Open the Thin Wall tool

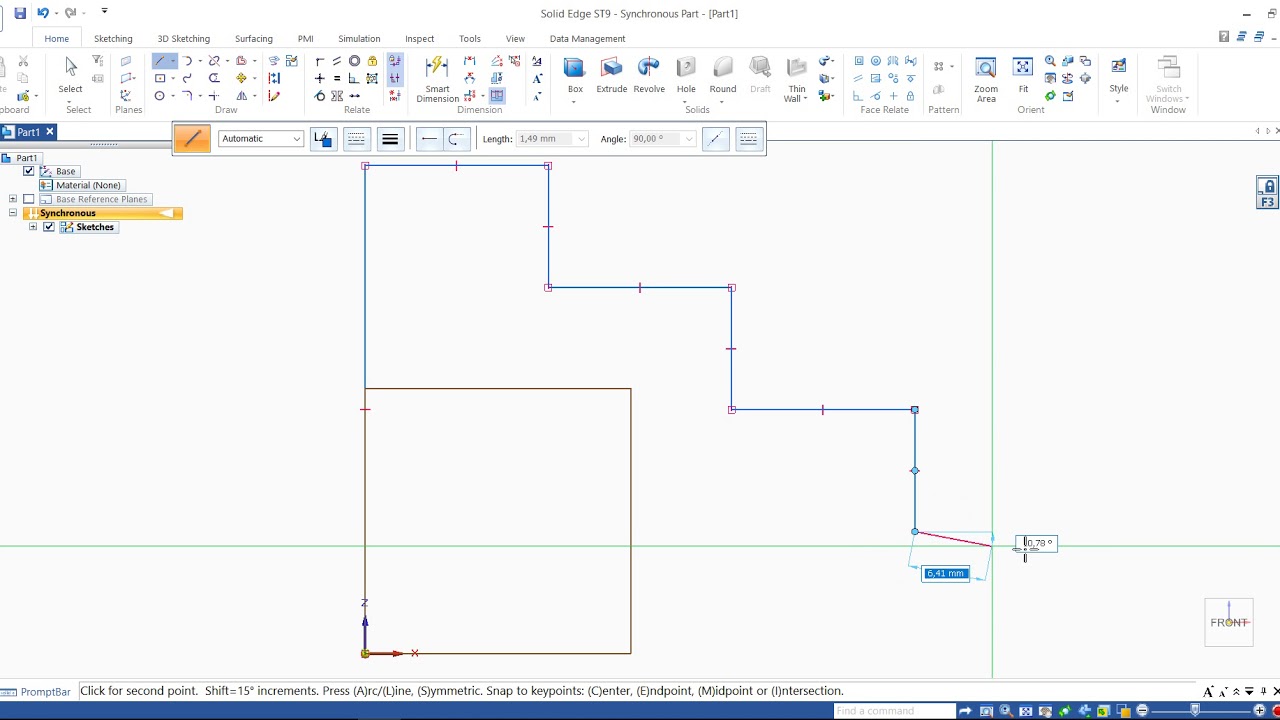[796, 80]
